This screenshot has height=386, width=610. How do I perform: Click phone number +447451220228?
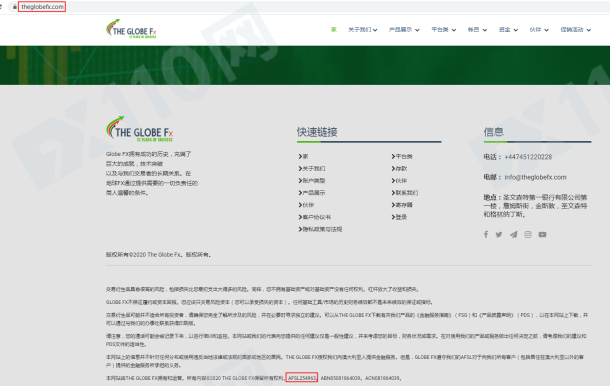pyautogui.click(x=528, y=157)
